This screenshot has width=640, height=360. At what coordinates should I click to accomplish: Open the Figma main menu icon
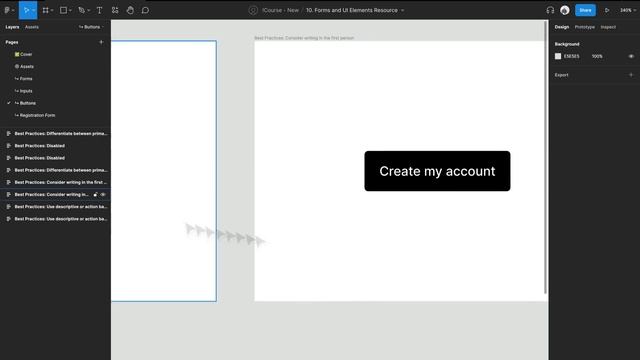[7, 10]
